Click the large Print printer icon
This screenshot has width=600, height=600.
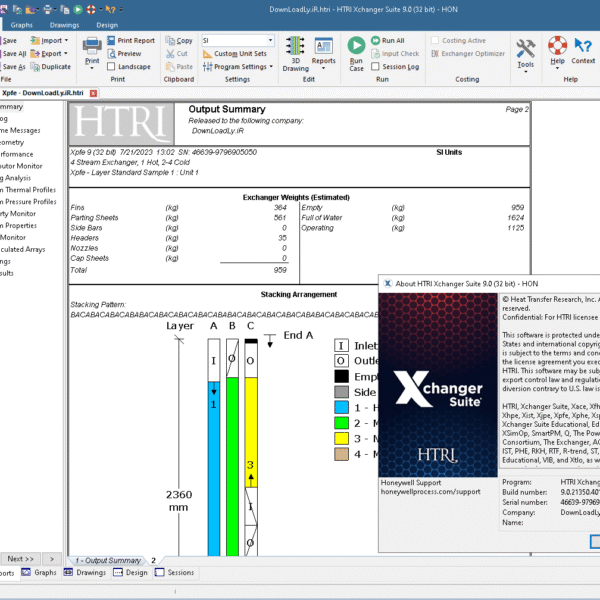(x=92, y=46)
